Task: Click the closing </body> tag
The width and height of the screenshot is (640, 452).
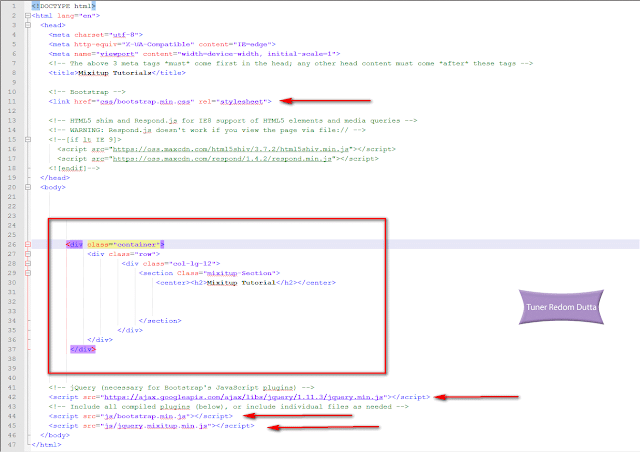Action: point(55,435)
